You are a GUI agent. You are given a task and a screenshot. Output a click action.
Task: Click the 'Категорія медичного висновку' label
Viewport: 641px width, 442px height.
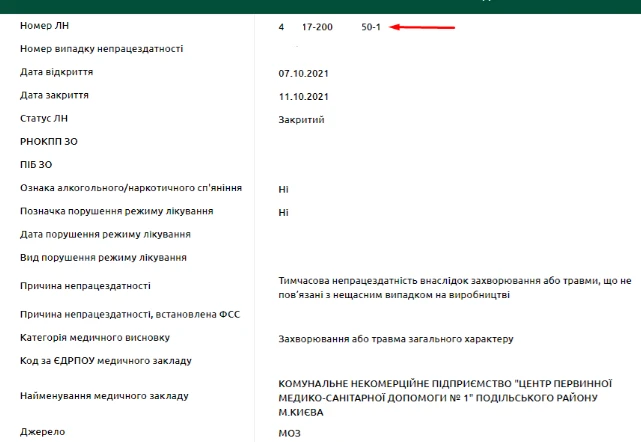pos(88,337)
